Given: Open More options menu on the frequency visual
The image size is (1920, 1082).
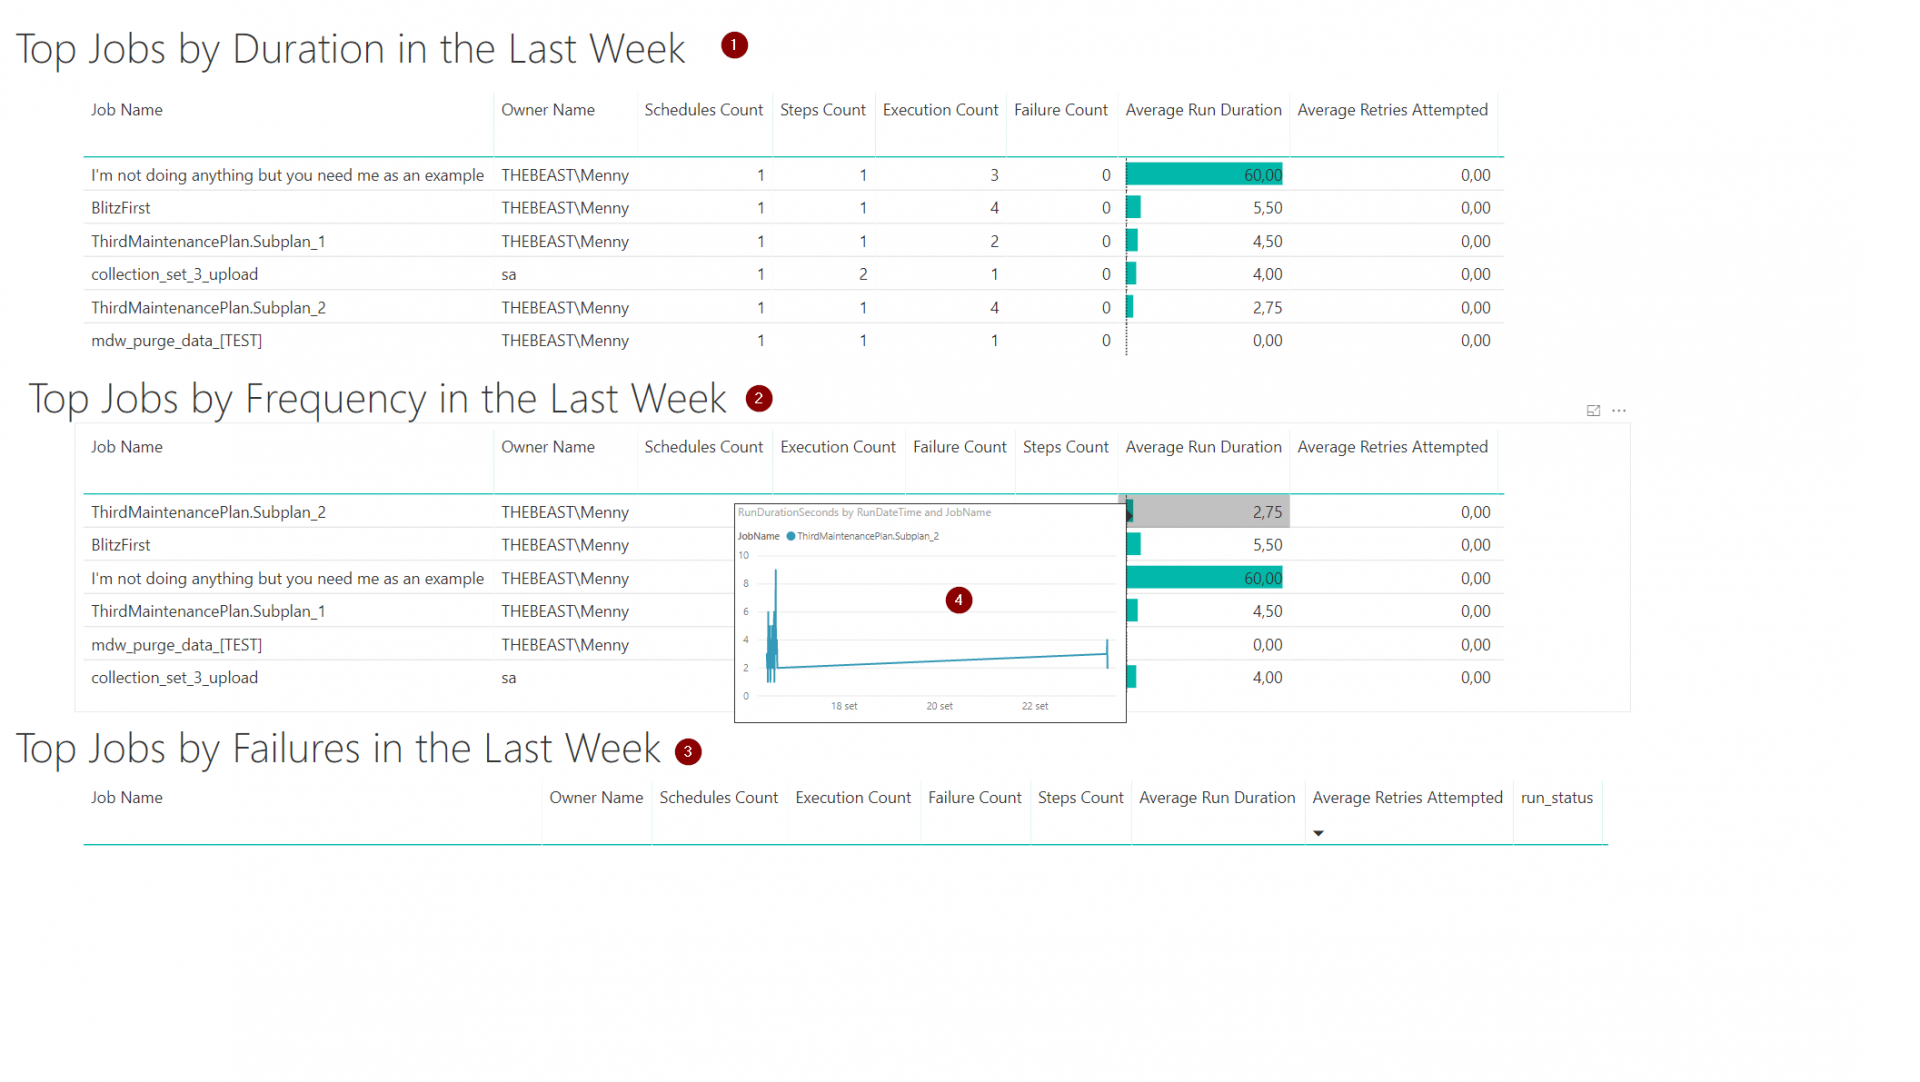Looking at the screenshot, I should tap(1620, 410).
